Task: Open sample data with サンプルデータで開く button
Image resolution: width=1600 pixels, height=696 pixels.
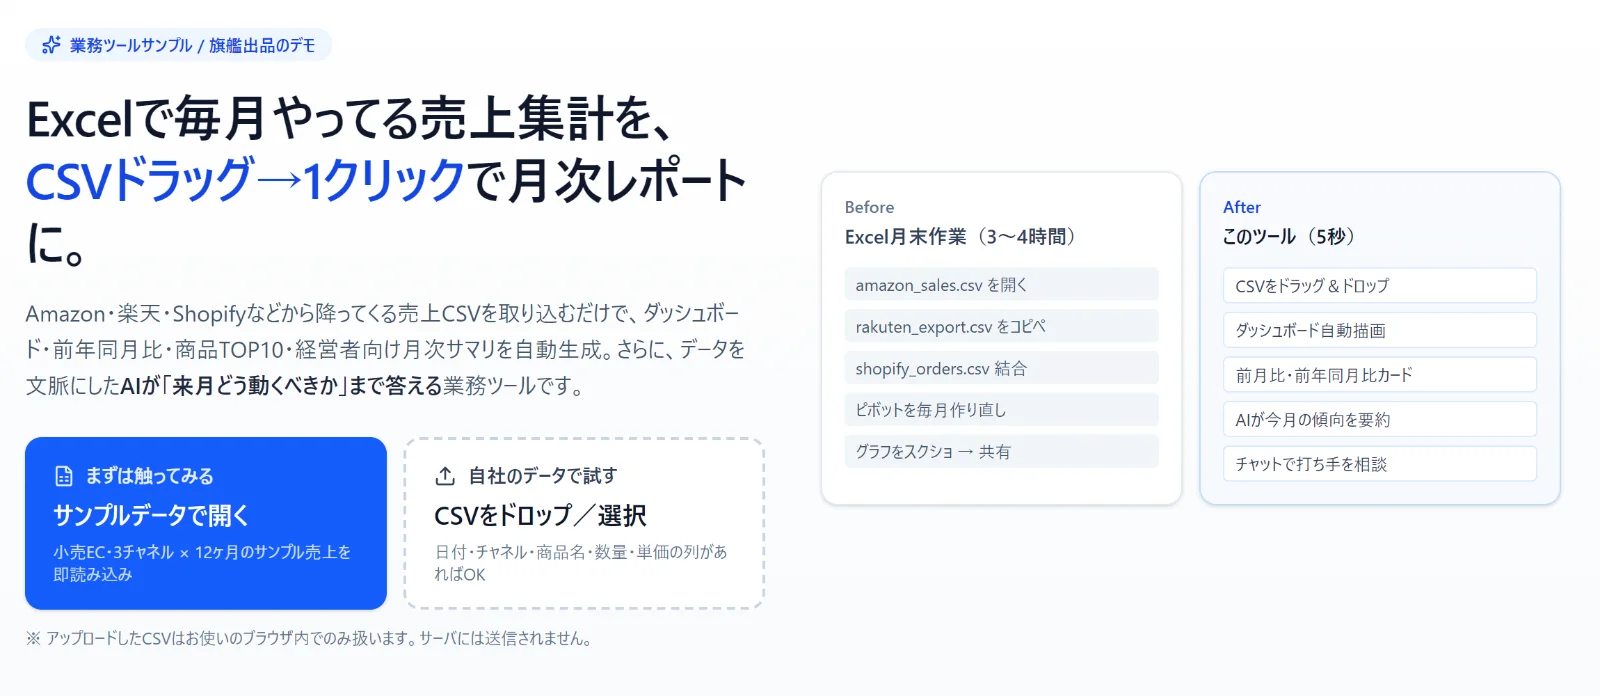Action: pyautogui.click(x=206, y=523)
